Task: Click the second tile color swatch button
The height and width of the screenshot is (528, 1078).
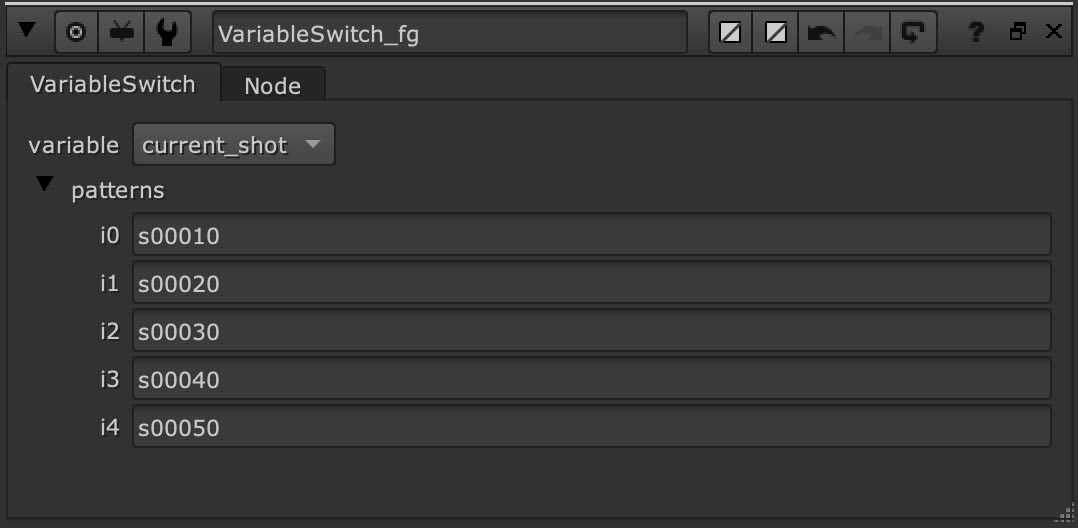Action: [775, 33]
